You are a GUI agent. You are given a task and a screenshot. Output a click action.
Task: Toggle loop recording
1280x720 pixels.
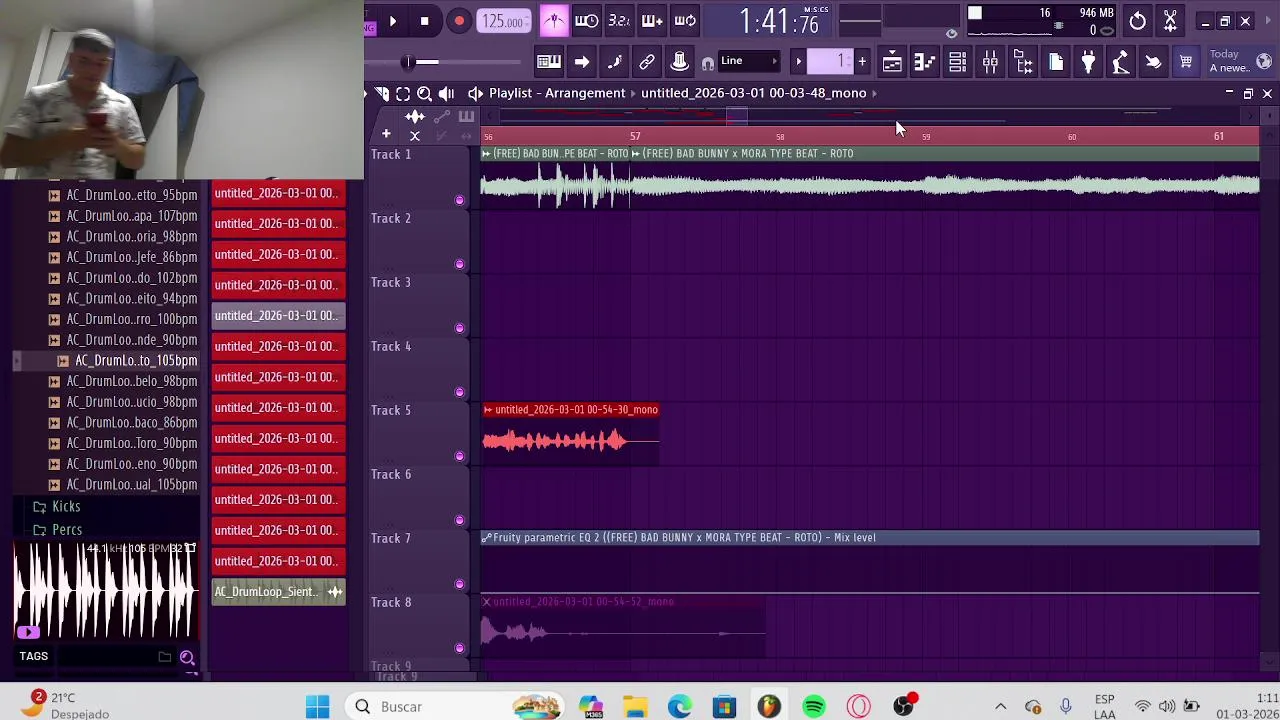pyautogui.click(x=685, y=21)
